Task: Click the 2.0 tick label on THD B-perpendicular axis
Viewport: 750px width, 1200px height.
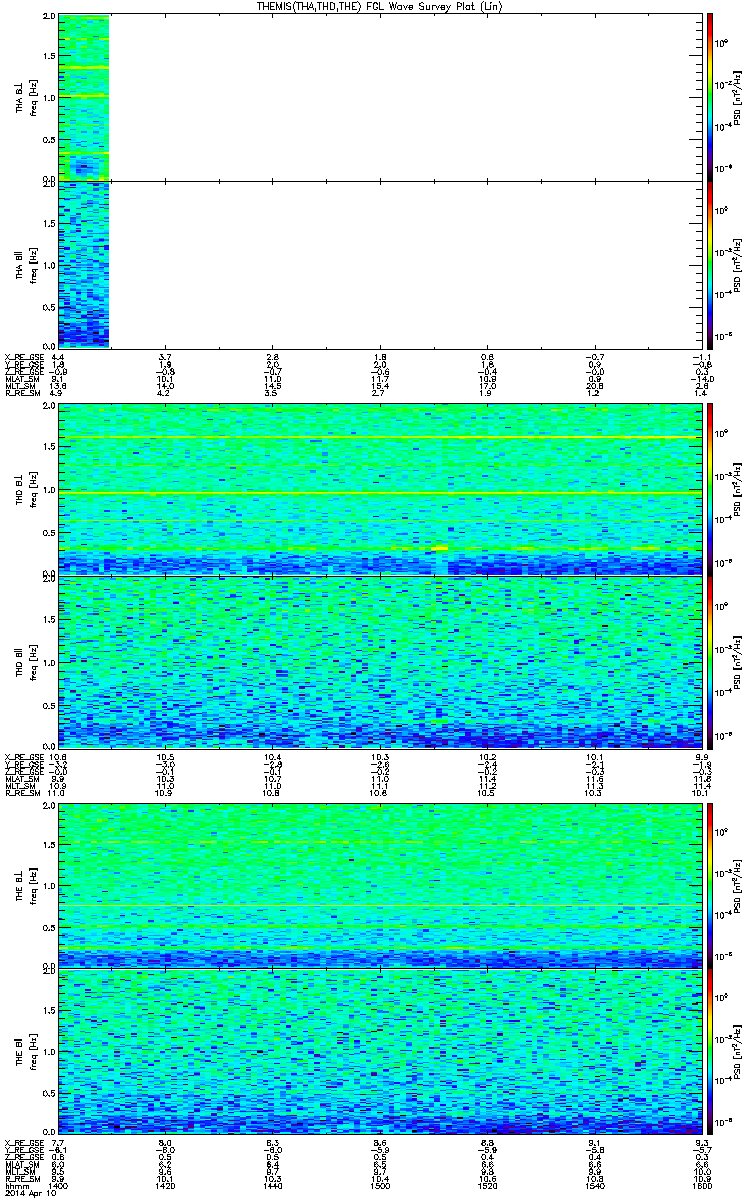Action: [x=49, y=408]
